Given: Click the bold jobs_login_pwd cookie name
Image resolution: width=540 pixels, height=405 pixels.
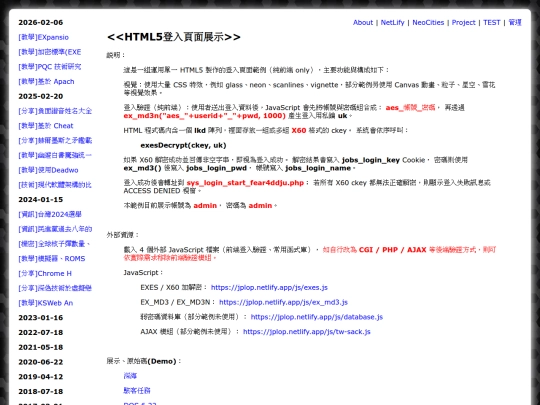Looking at the screenshot, I should coord(216,168).
